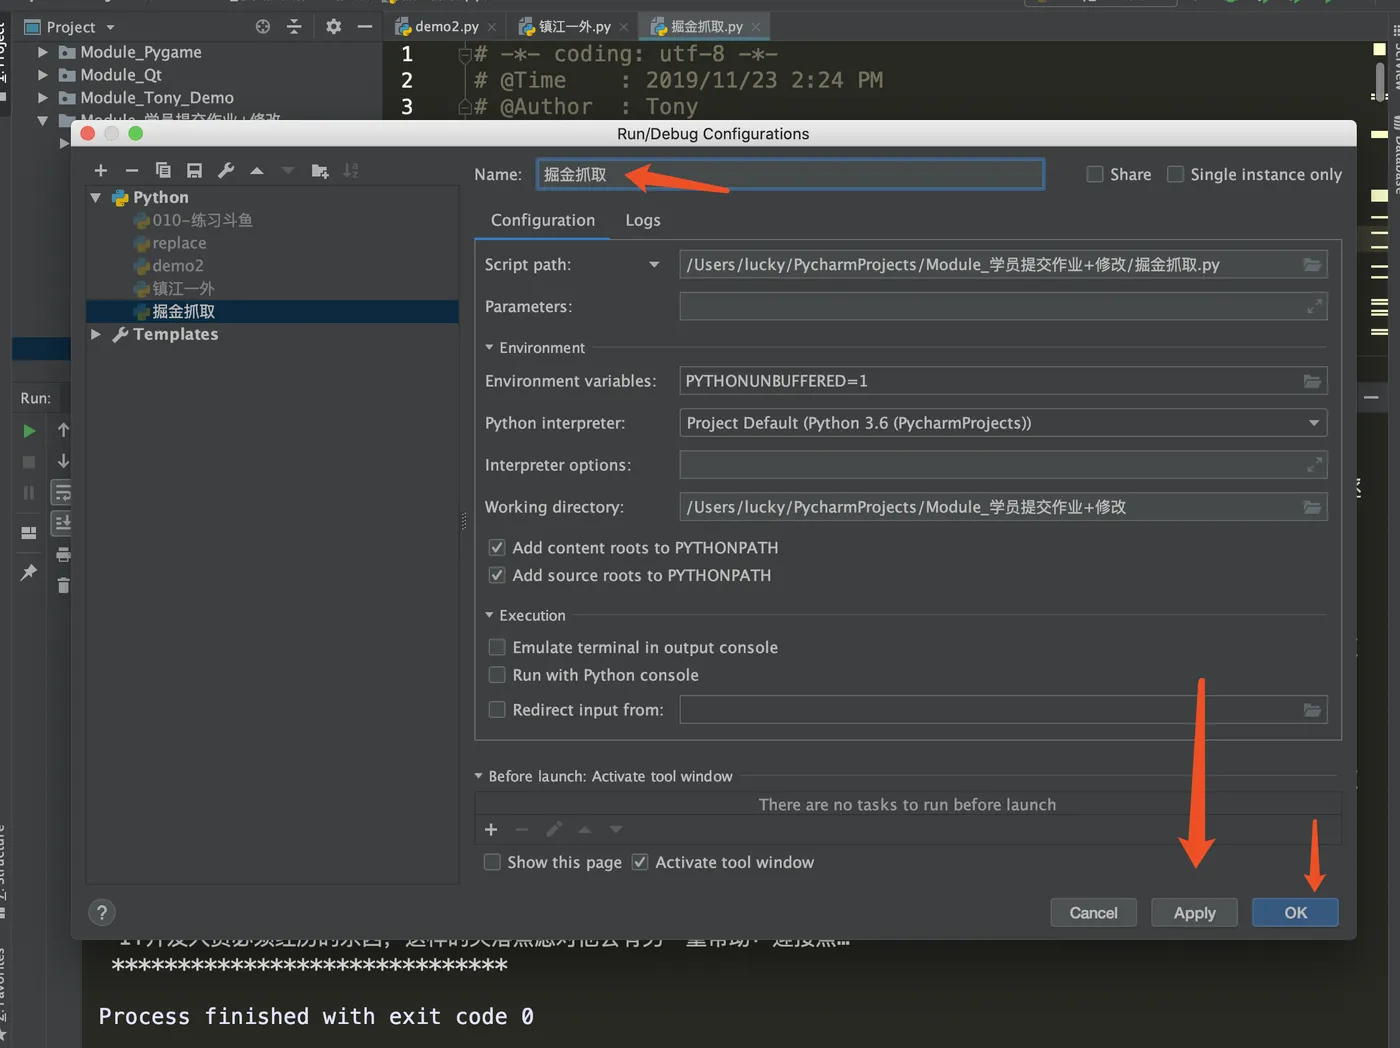Open help question mark button
The height and width of the screenshot is (1048, 1400).
tap(102, 912)
